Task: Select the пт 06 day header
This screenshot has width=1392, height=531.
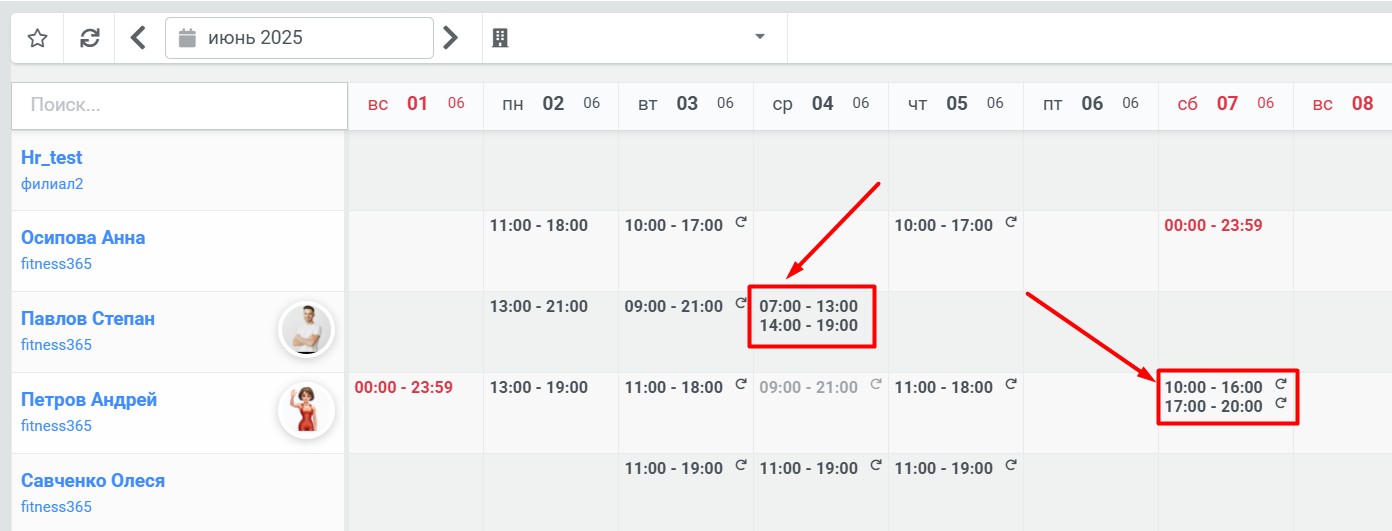Action: point(1091,103)
